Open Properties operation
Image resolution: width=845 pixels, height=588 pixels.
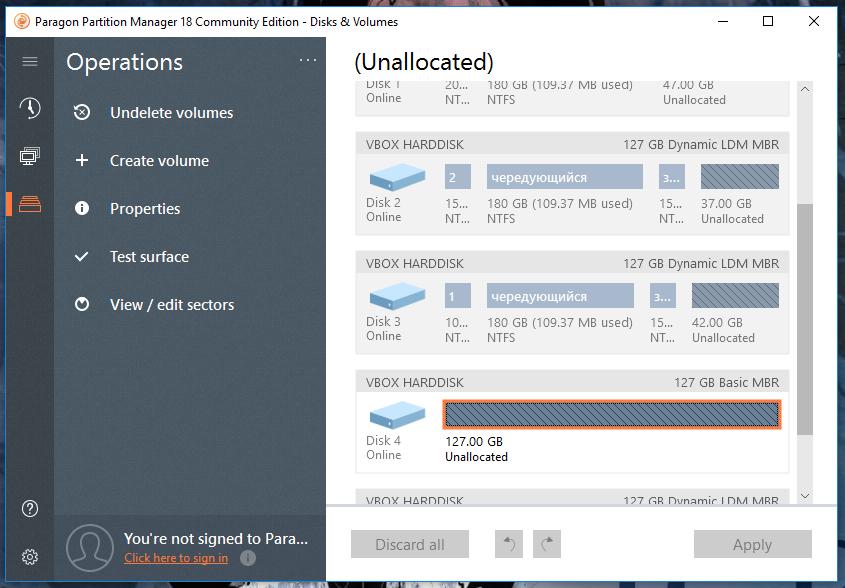click(x=145, y=209)
